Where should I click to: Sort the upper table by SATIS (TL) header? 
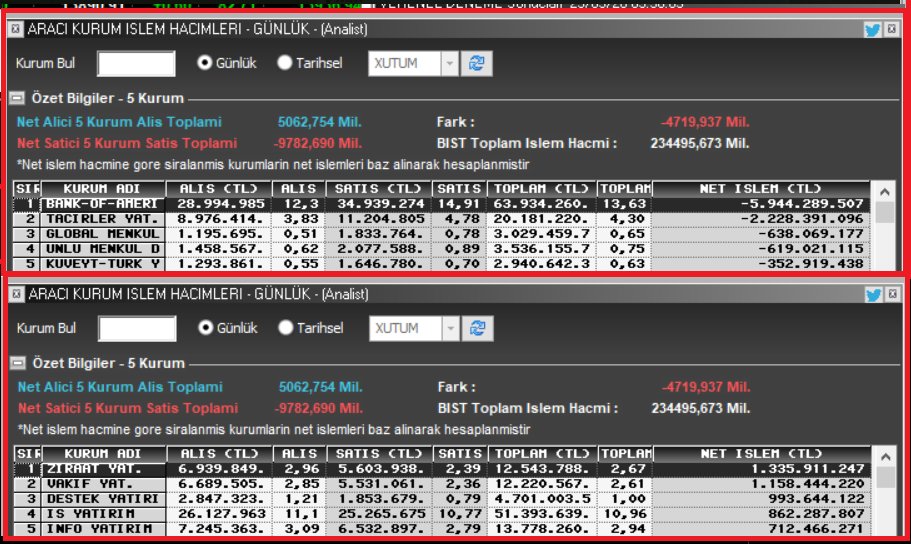click(379, 189)
